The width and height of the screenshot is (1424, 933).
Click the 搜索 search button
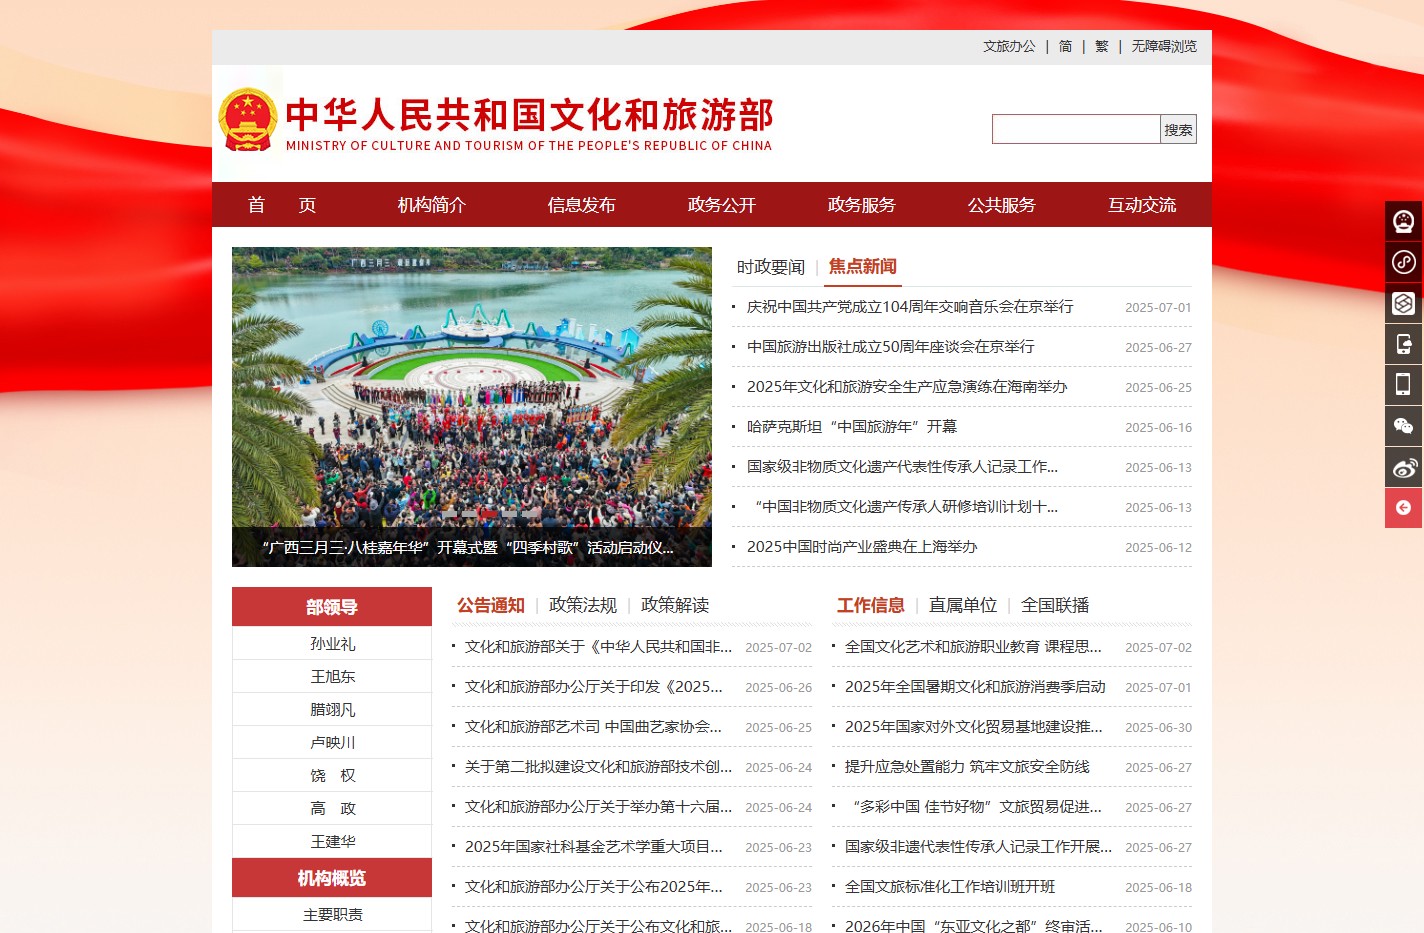(1178, 129)
